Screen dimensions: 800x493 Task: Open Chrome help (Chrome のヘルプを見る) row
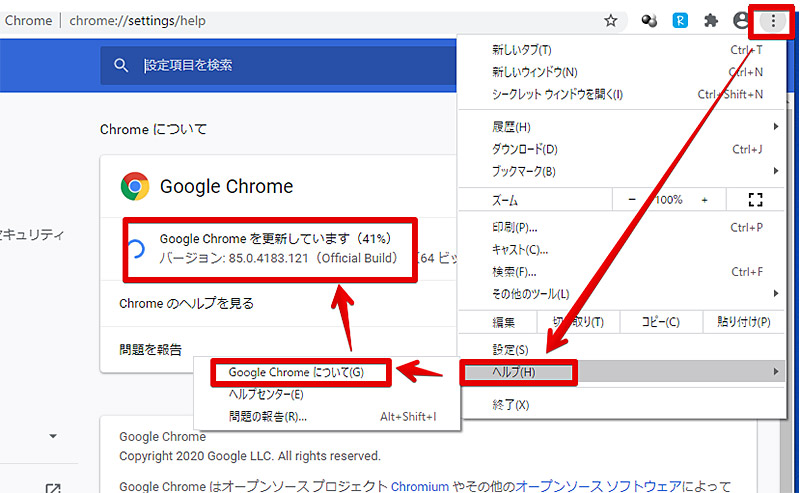pyautogui.click(x=279, y=304)
